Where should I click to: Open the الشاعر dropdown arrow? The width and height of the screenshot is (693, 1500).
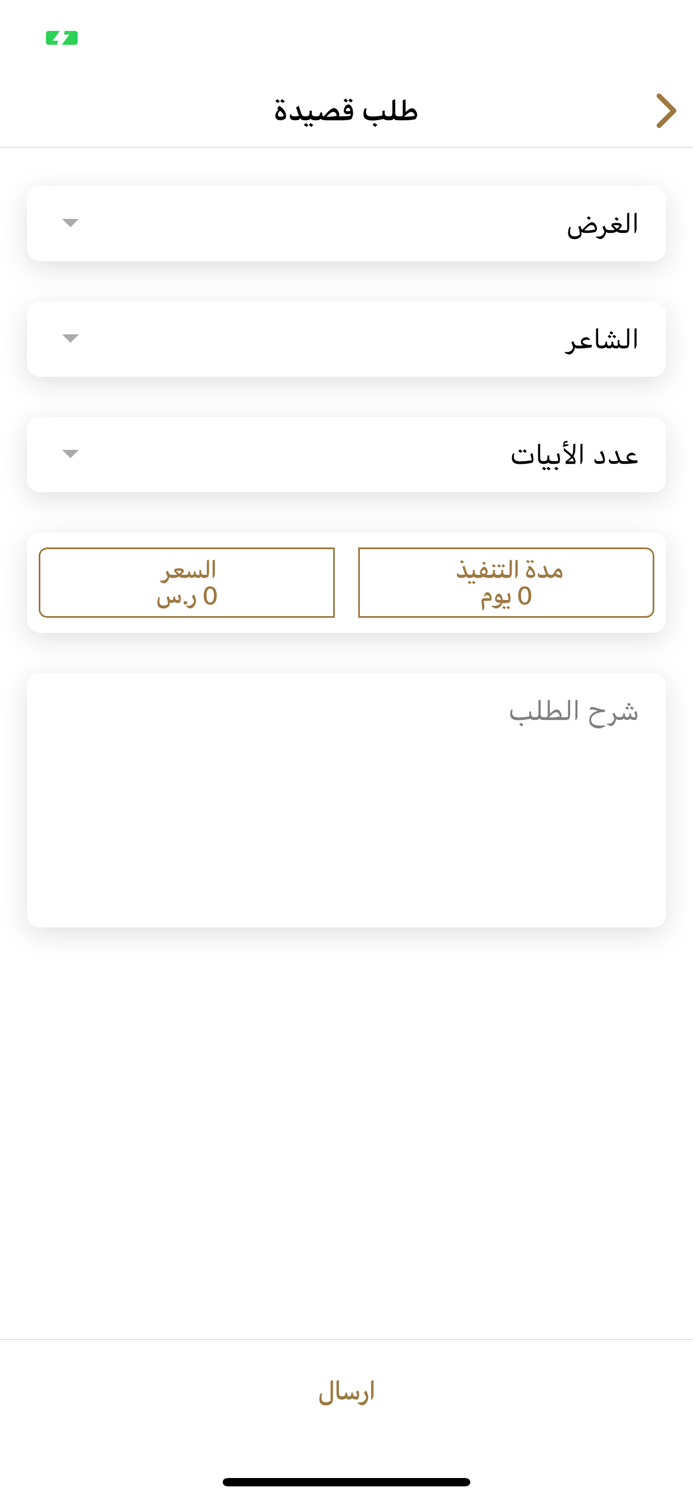coord(69,338)
